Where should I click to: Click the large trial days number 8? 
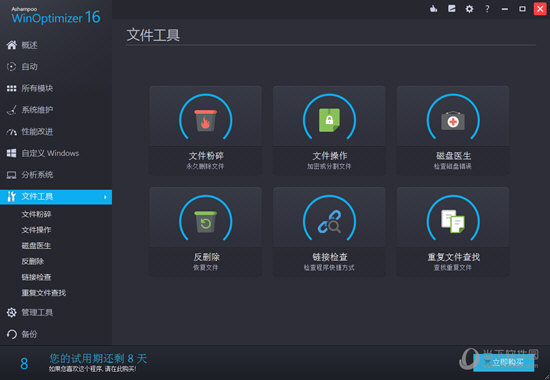(x=24, y=364)
